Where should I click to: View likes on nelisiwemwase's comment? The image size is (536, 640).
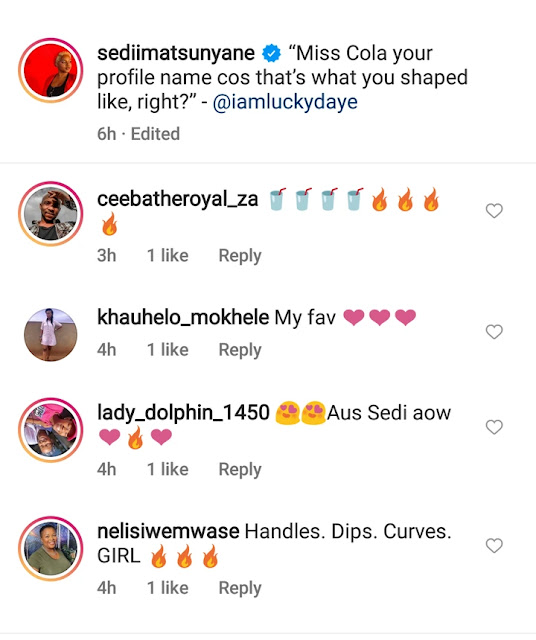[168, 588]
